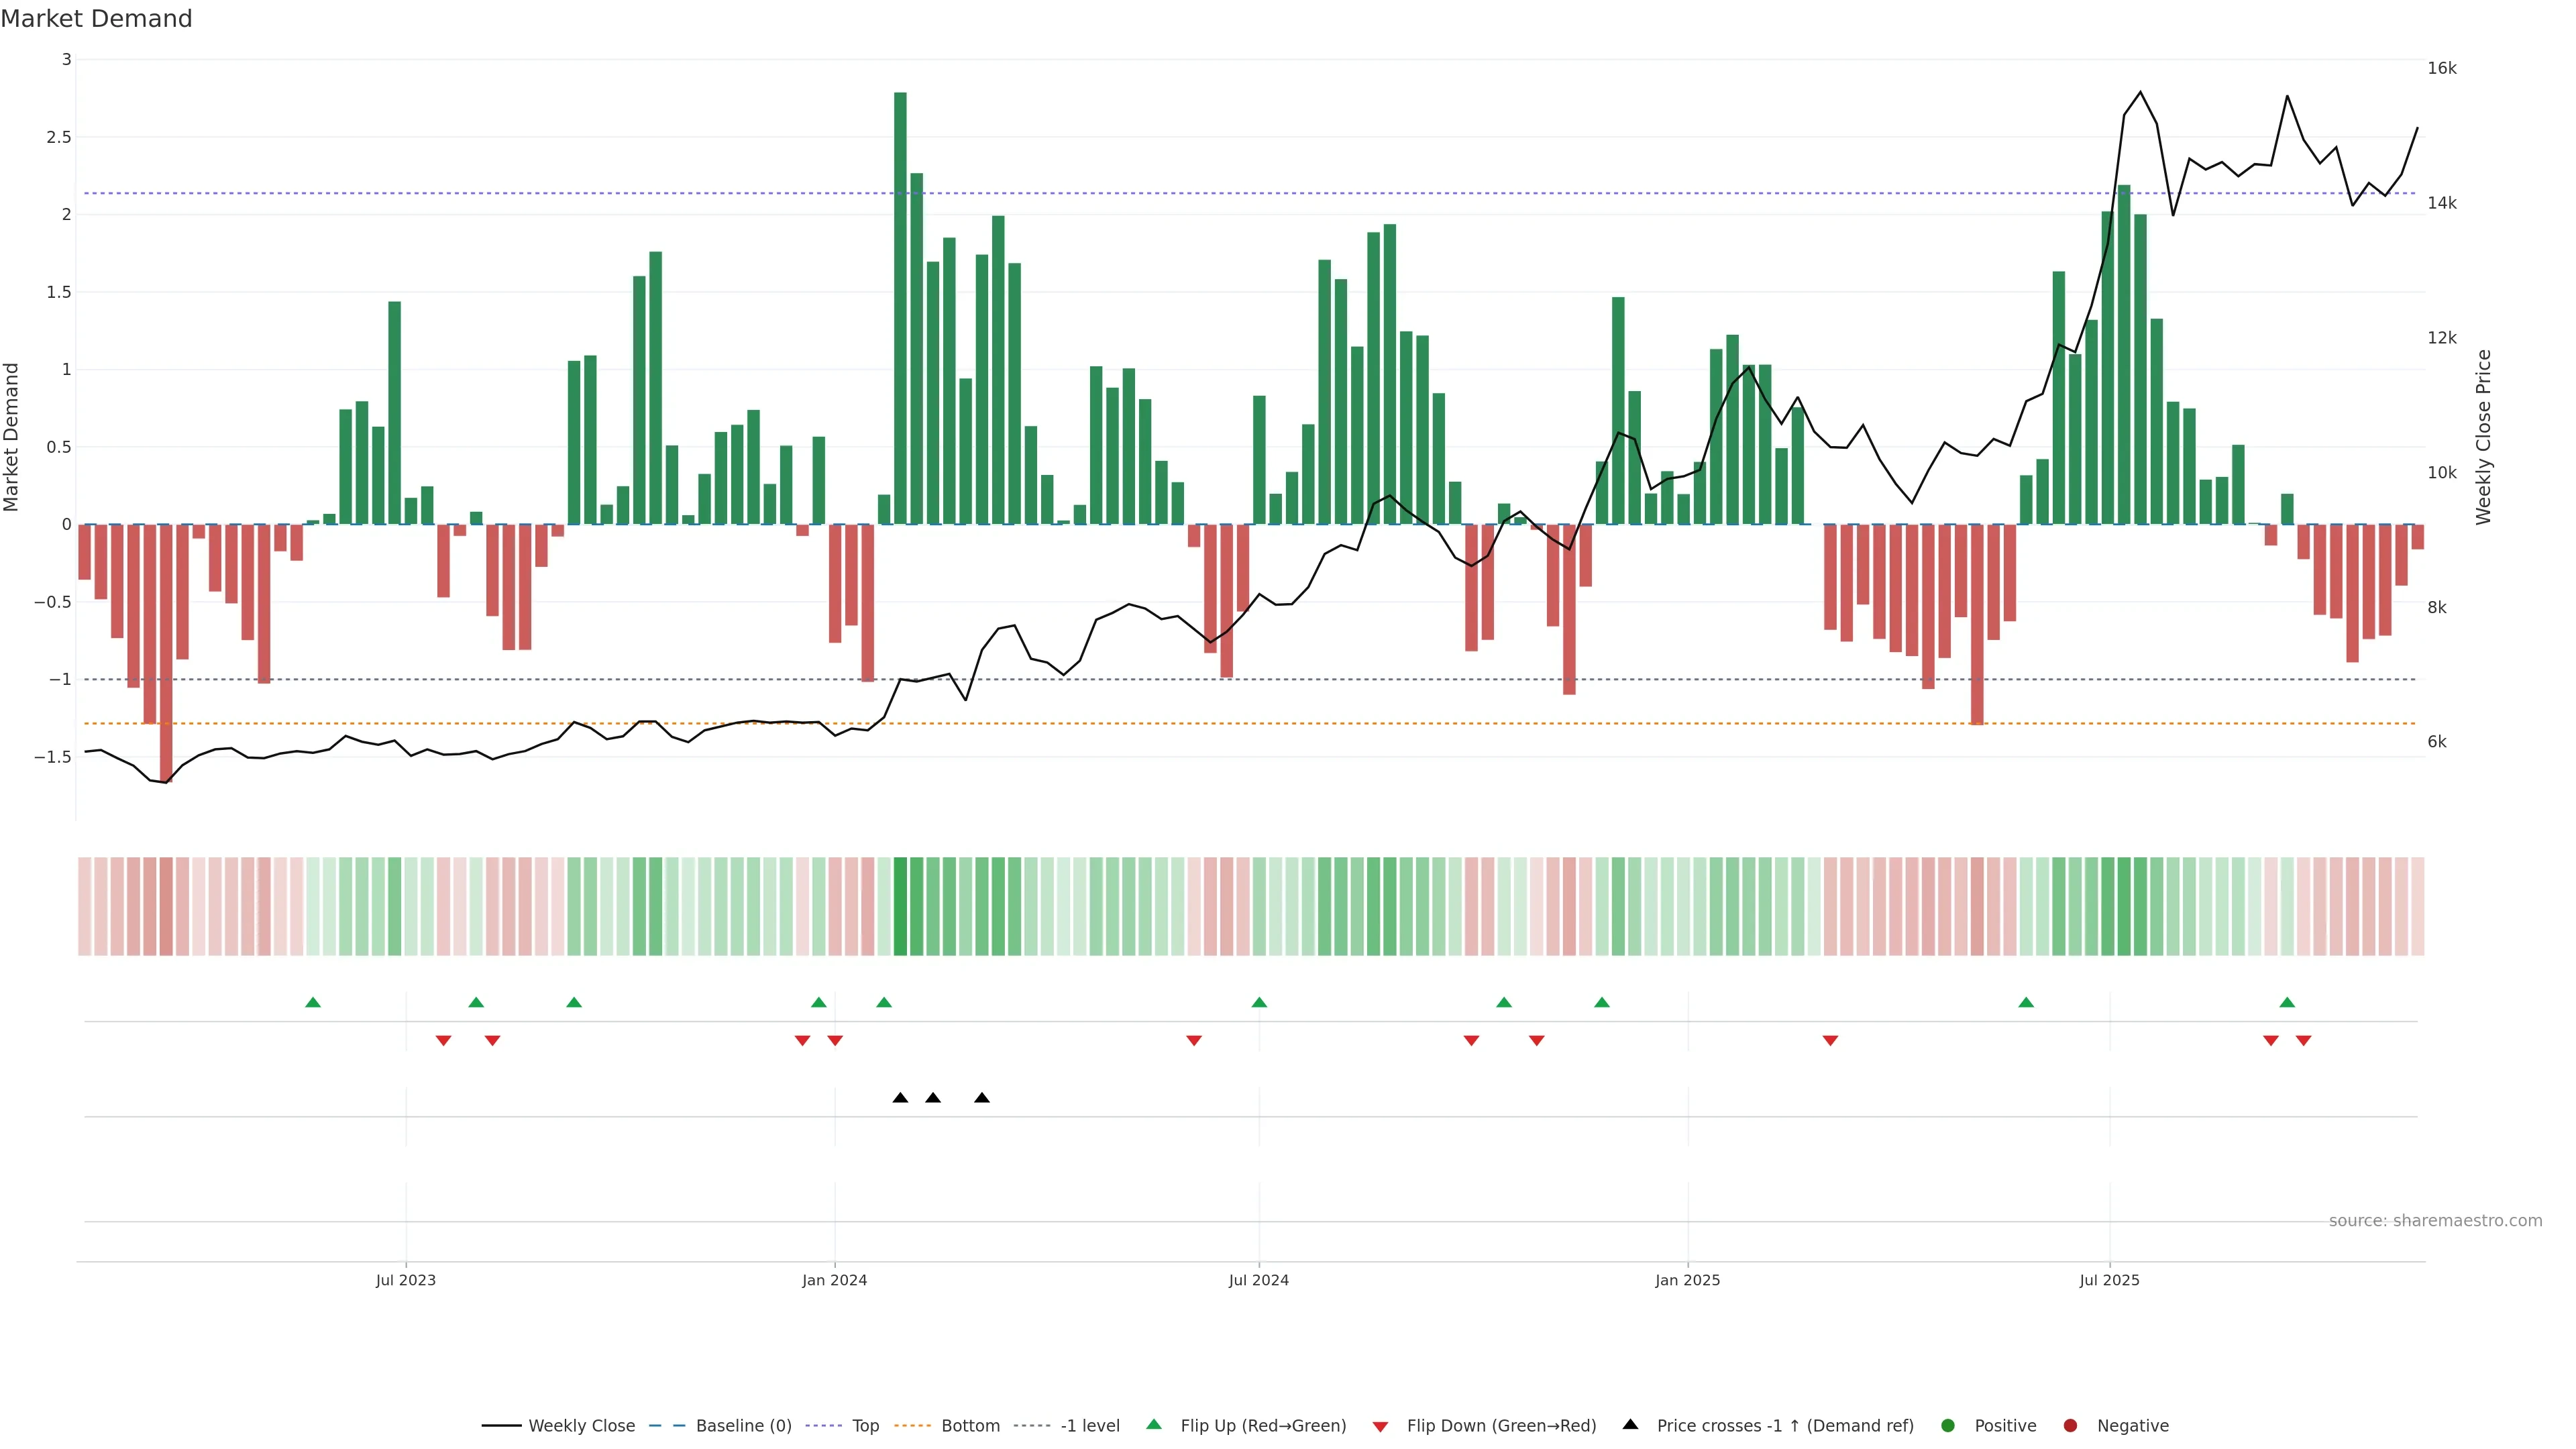The width and height of the screenshot is (2576, 1449).
Task: Click the red Flip Down legend triangle
Action: [1380, 1426]
